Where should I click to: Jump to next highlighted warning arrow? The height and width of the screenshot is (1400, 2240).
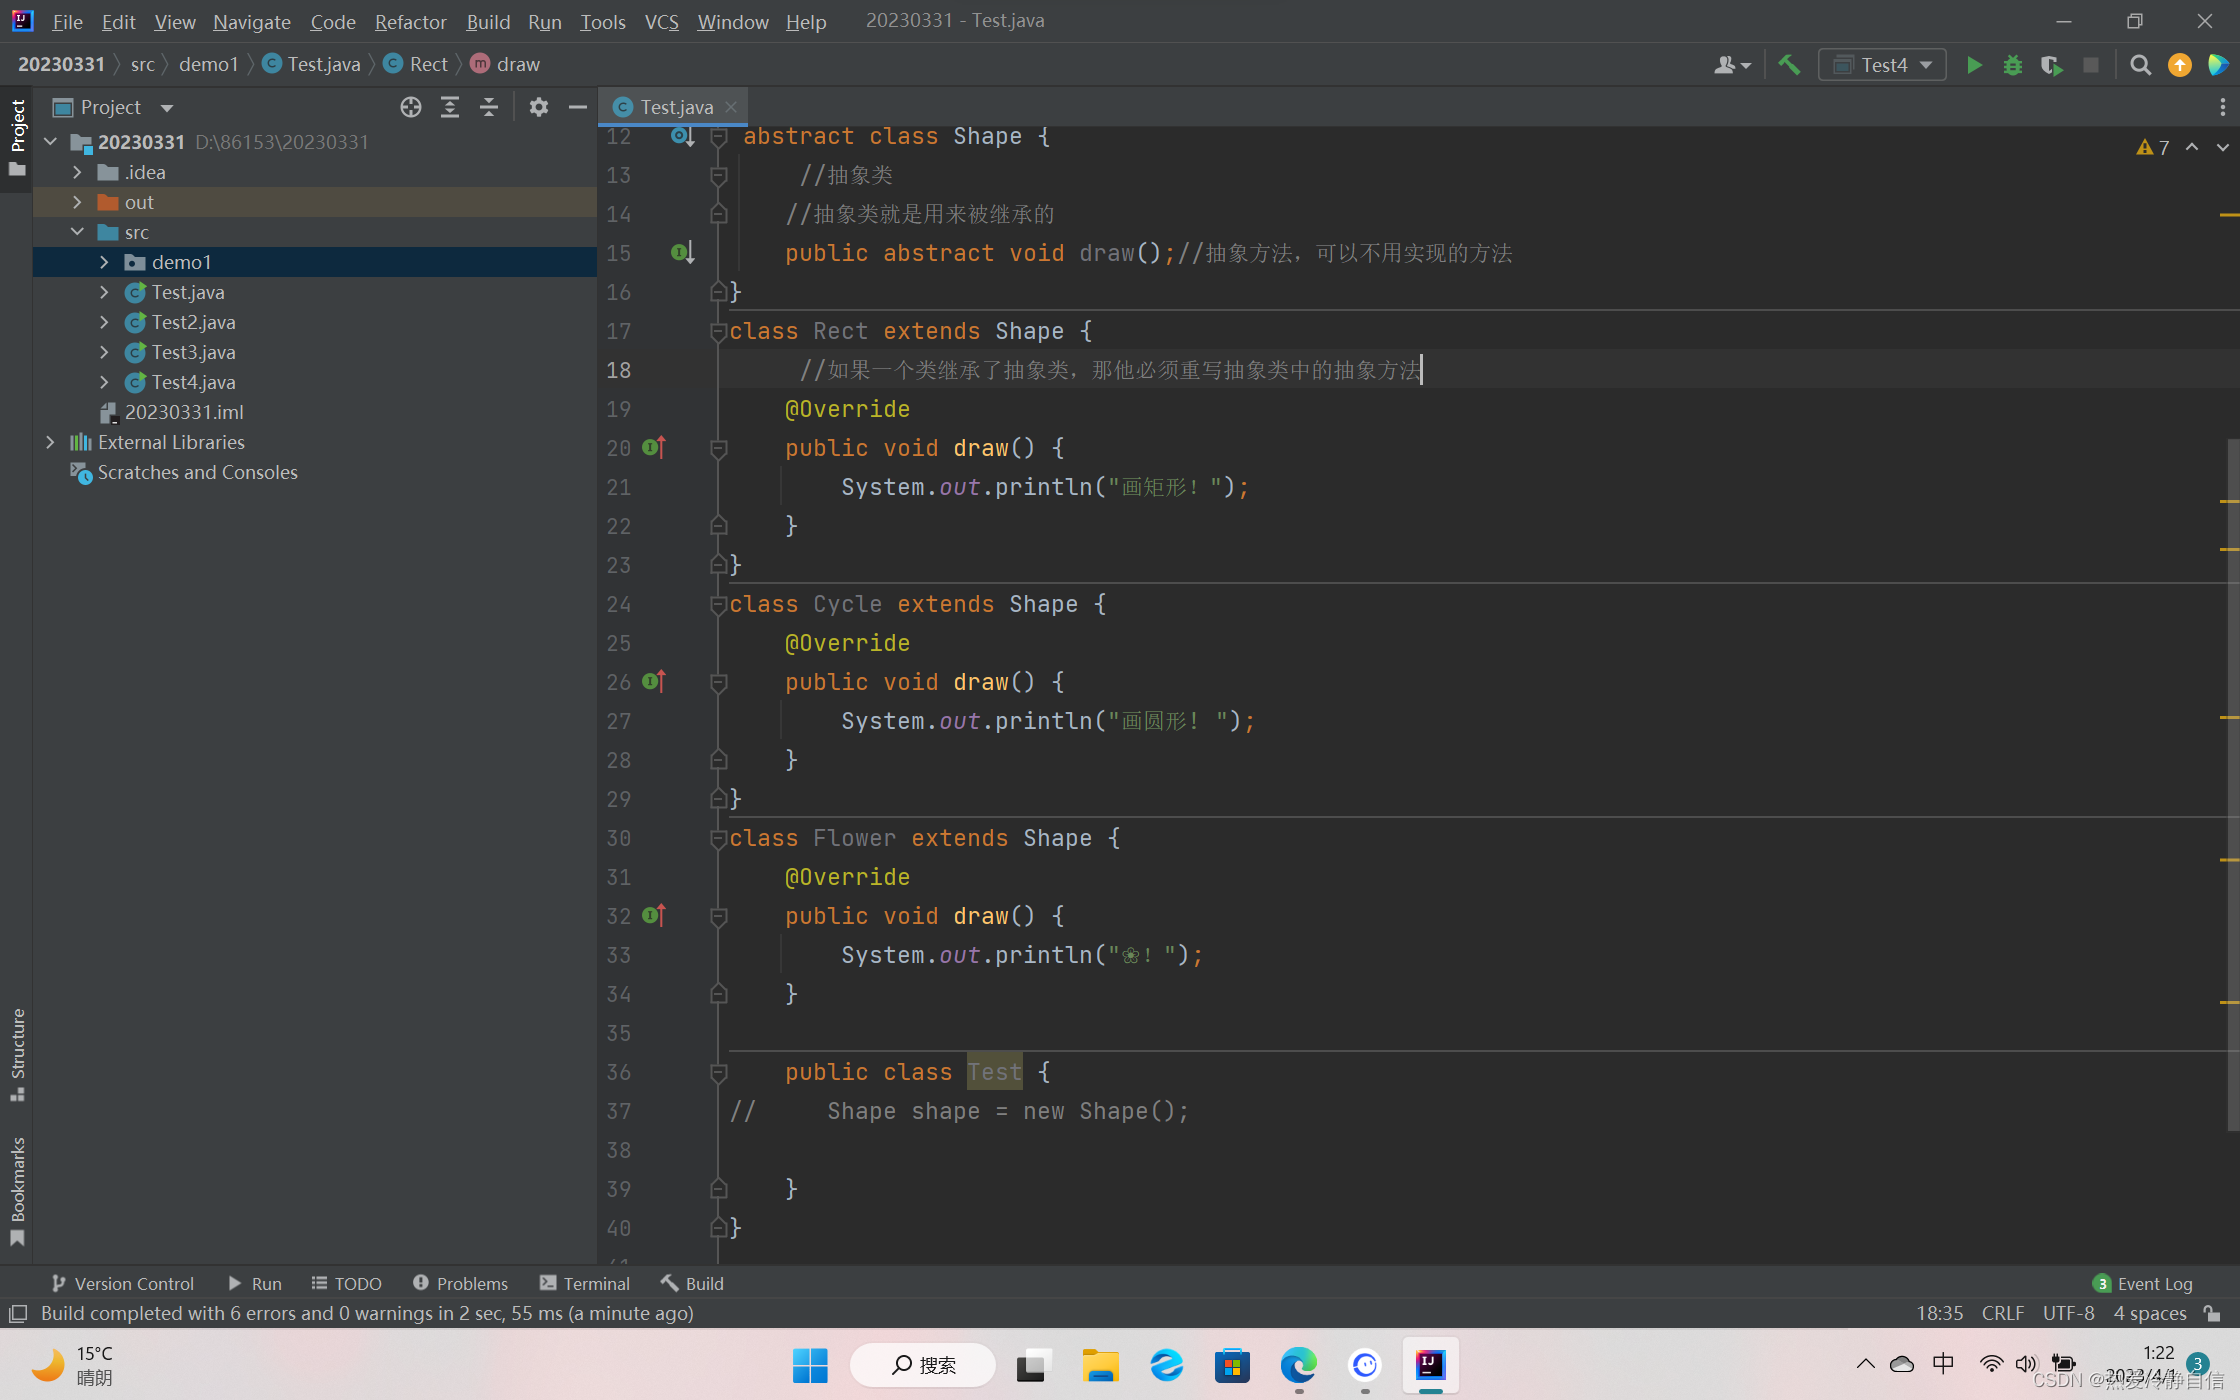[x=2222, y=147]
